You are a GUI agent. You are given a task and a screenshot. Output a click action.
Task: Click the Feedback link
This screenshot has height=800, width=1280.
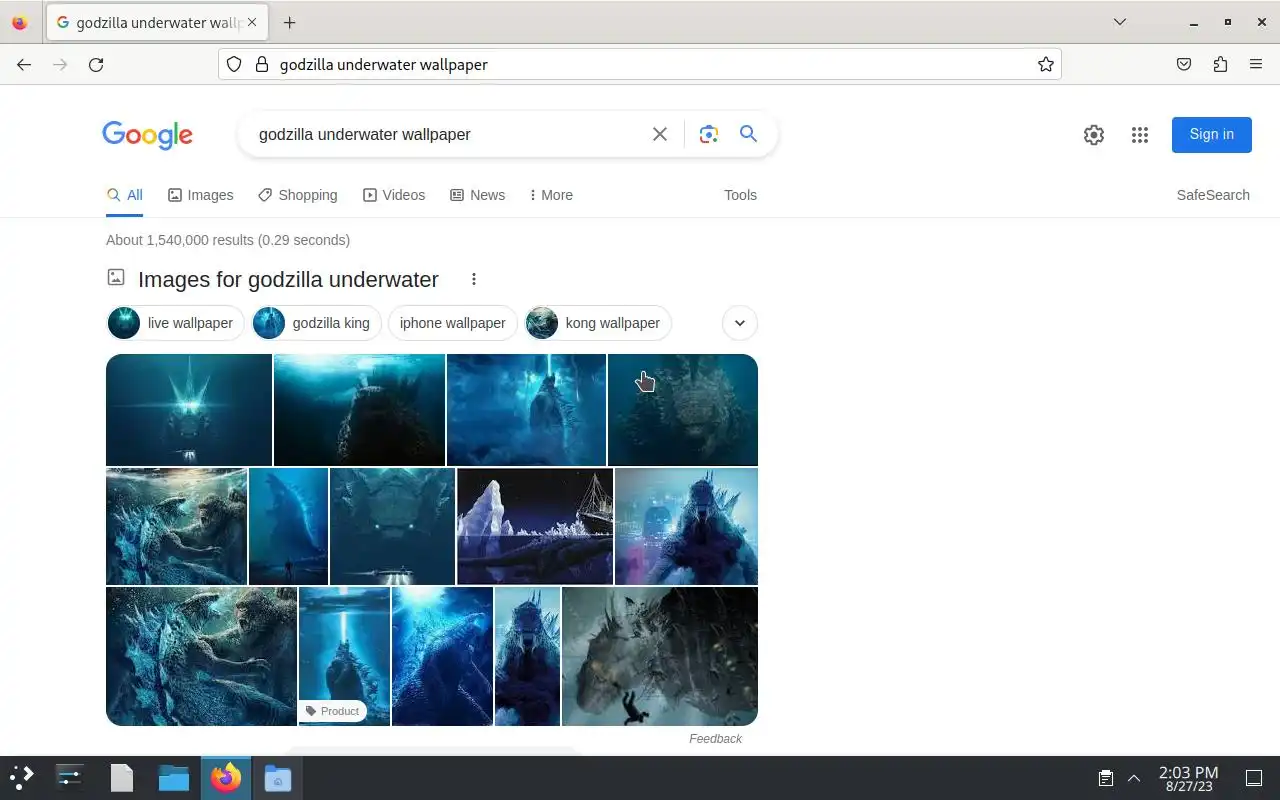click(x=715, y=739)
